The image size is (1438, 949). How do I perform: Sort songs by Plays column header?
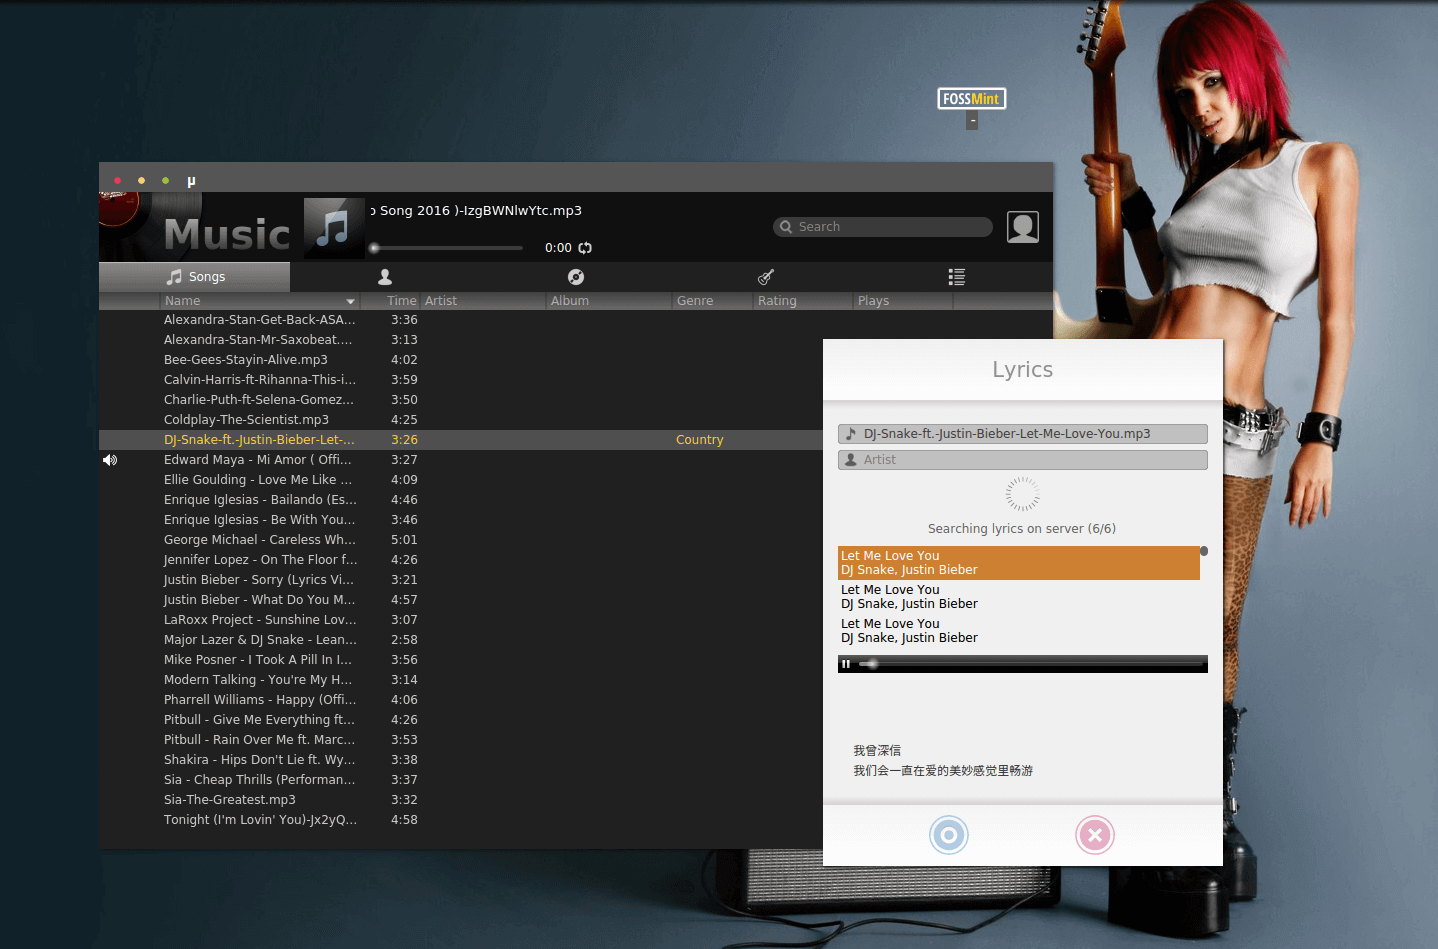[x=903, y=301]
